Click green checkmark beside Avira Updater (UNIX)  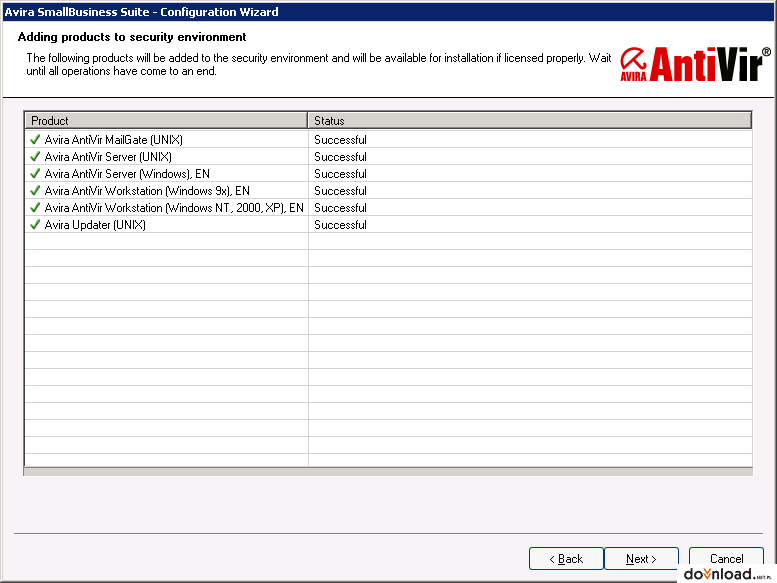point(35,224)
